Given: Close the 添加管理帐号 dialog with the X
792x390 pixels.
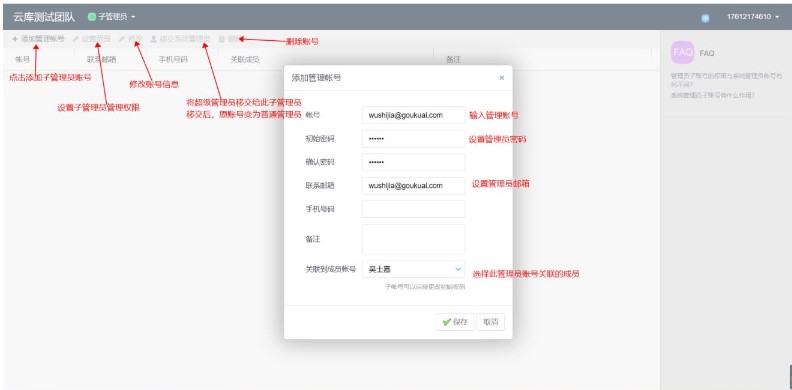Looking at the screenshot, I should click(x=502, y=78).
